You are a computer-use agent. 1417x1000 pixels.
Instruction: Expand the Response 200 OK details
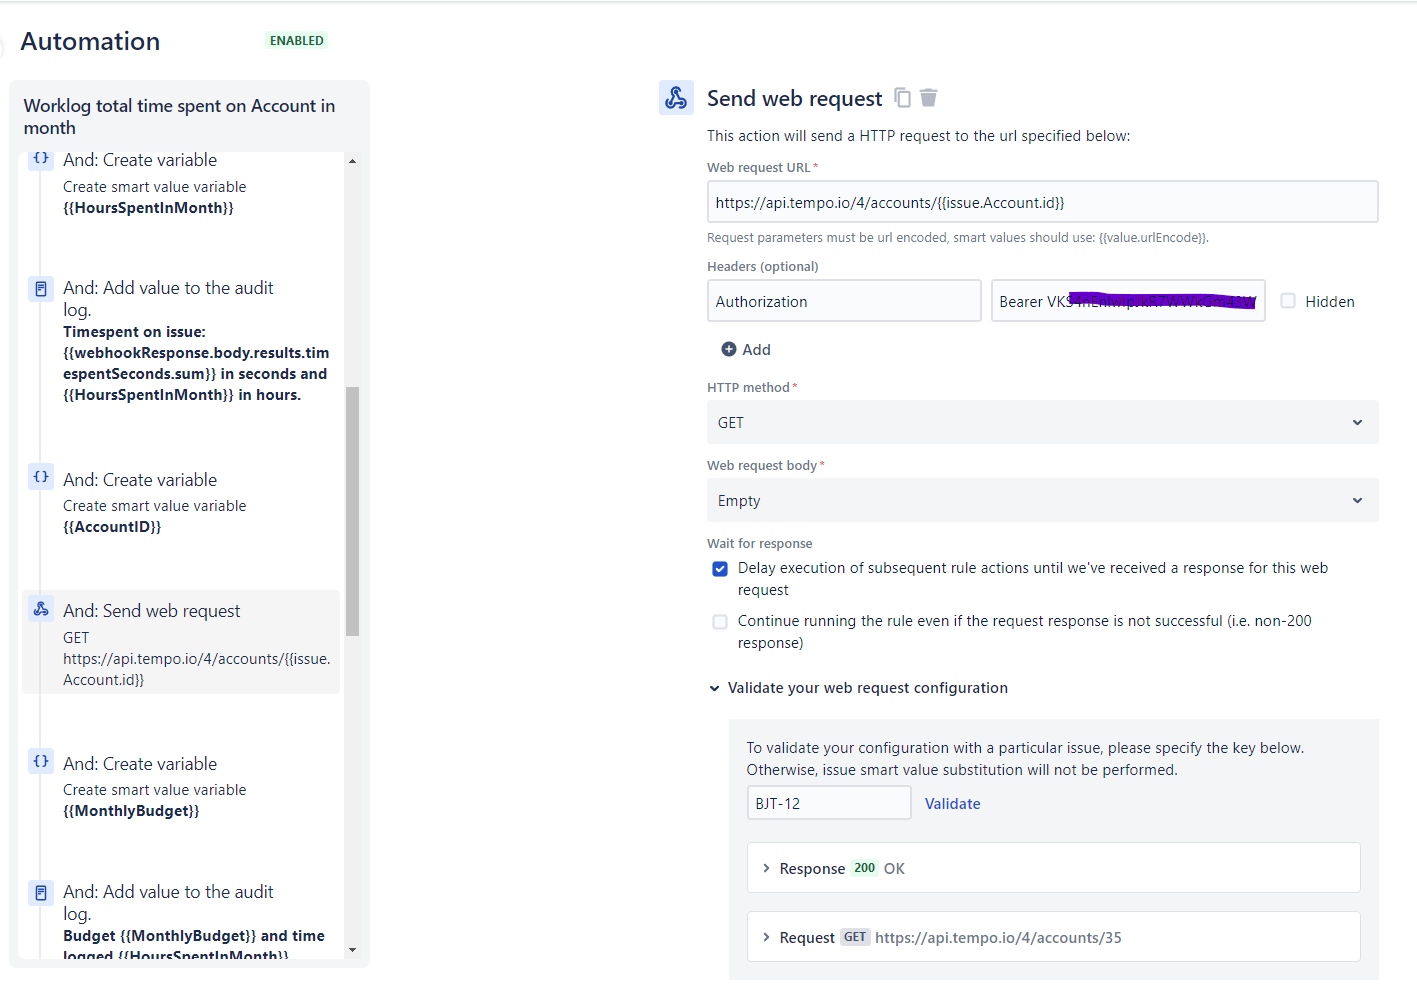click(767, 868)
